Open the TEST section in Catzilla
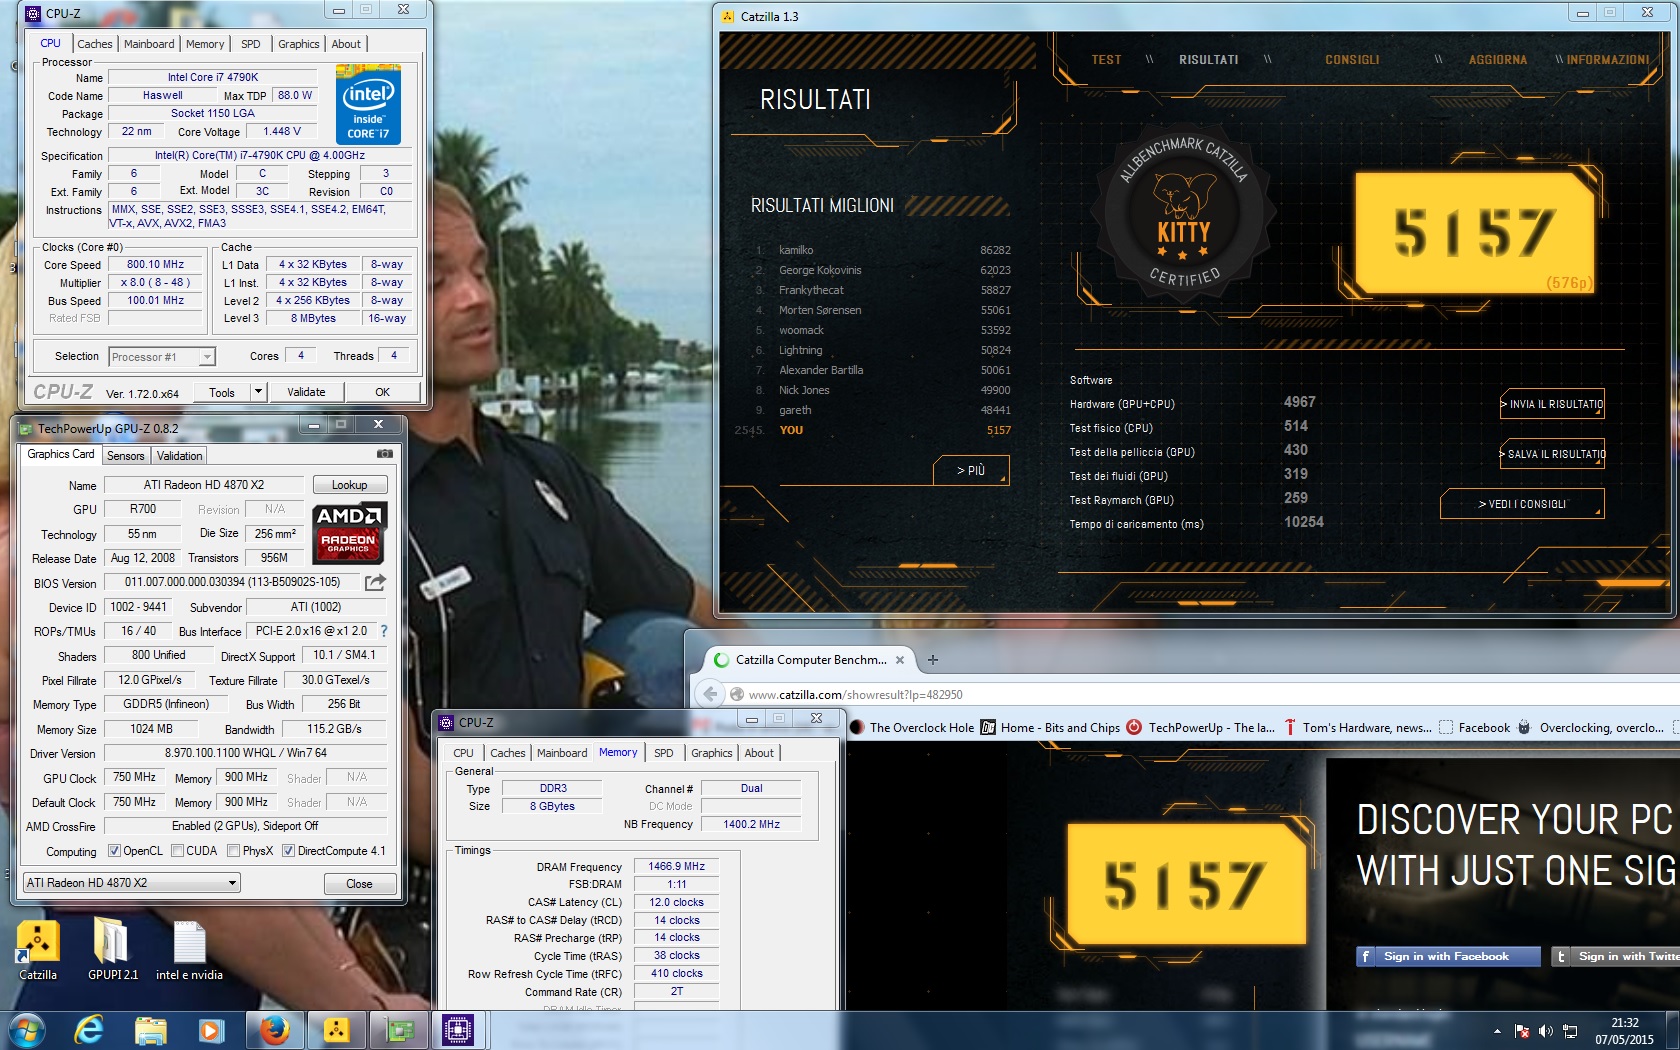Viewport: 1680px width, 1050px height. [x=1106, y=60]
